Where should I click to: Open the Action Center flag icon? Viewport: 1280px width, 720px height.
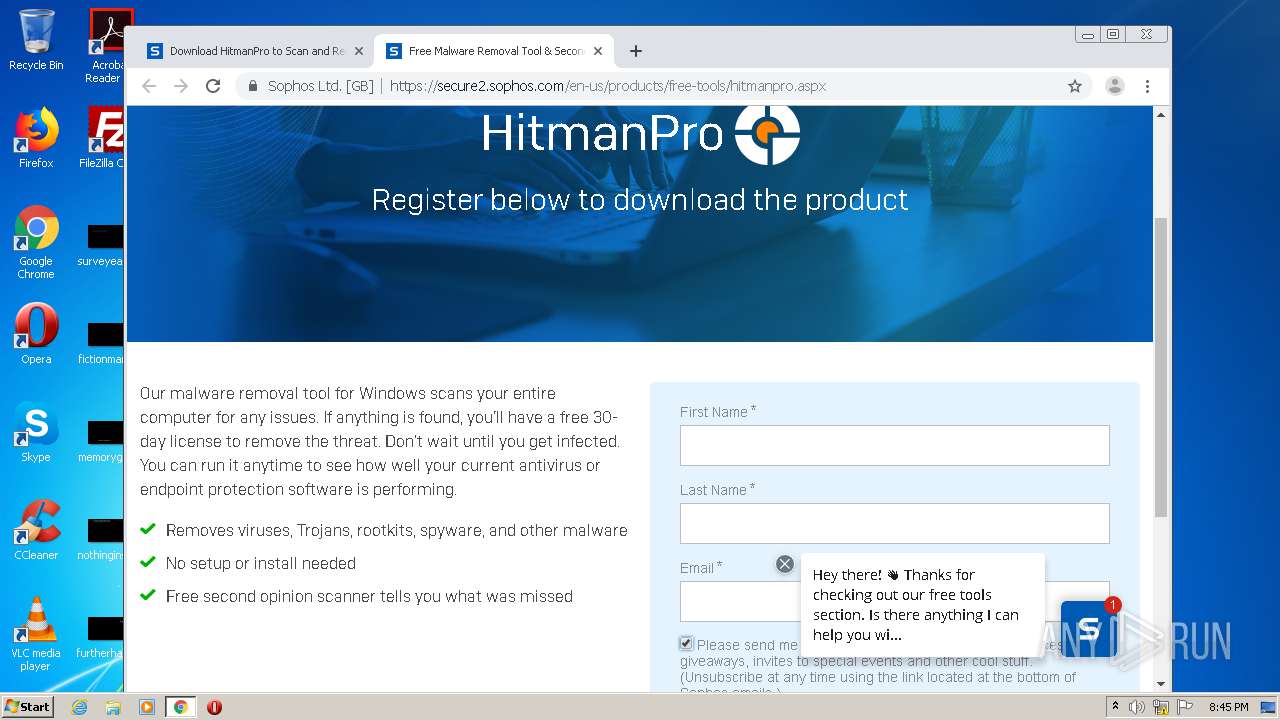click(1185, 707)
